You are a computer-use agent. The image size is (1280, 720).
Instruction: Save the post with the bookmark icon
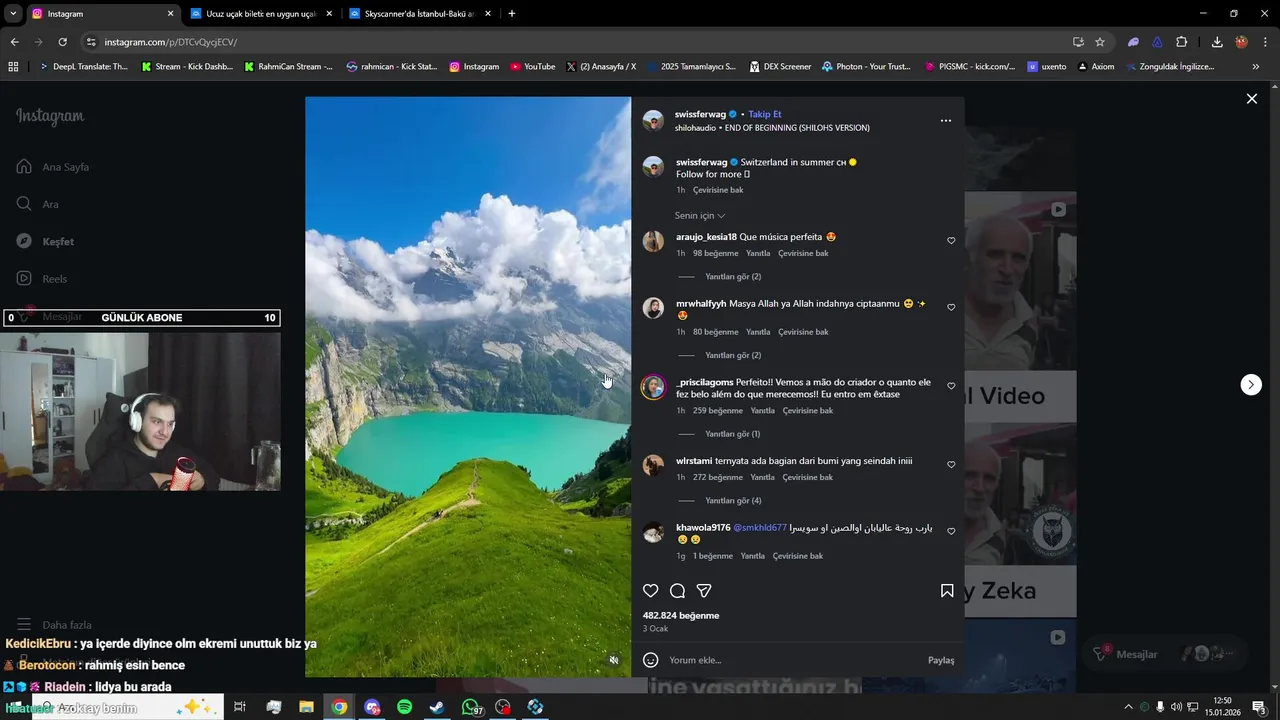coord(947,591)
